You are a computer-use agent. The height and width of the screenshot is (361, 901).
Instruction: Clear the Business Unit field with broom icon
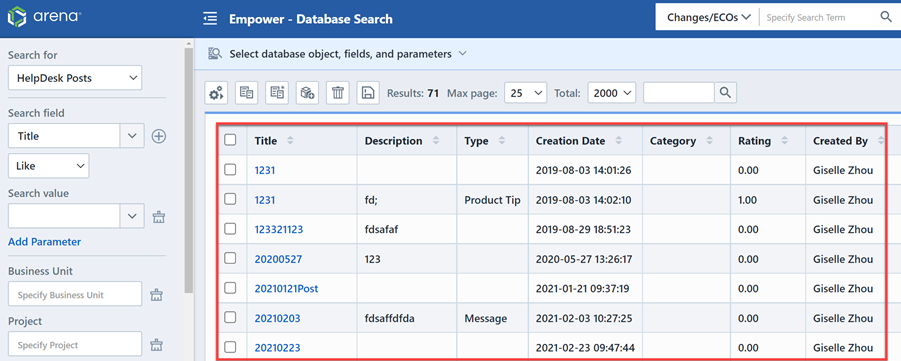pos(156,295)
